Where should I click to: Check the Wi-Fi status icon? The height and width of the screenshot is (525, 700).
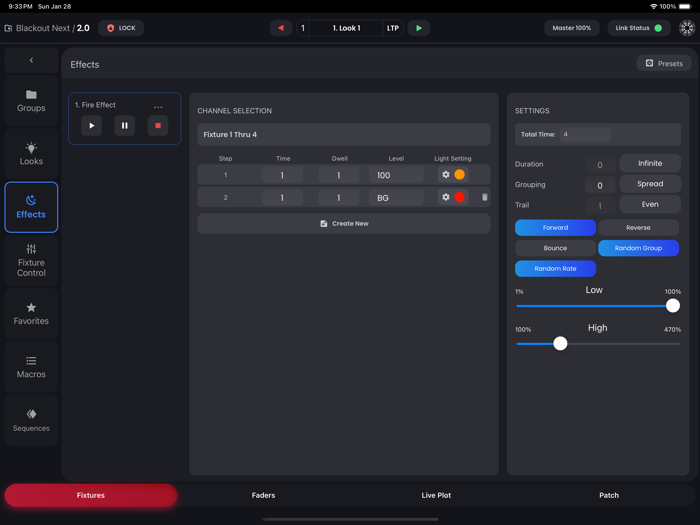click(654, 6)
